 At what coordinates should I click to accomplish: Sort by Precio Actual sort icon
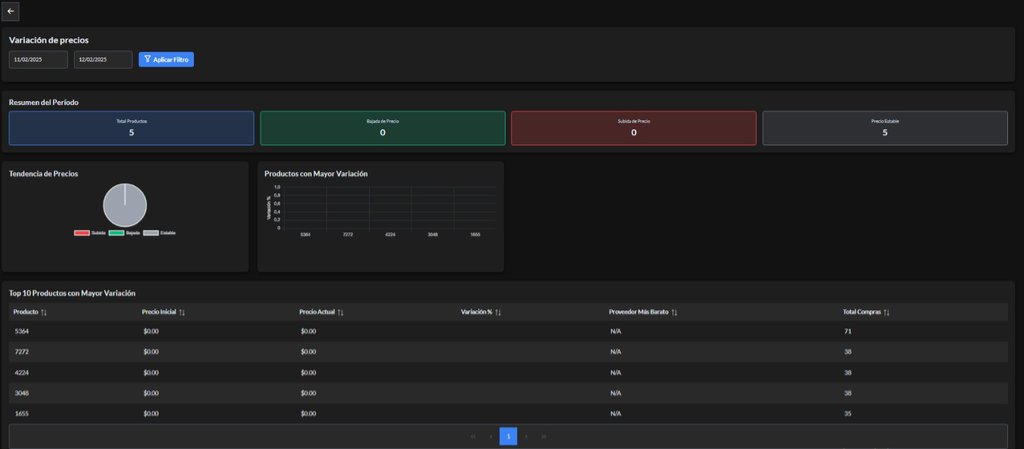click(341, 312)
